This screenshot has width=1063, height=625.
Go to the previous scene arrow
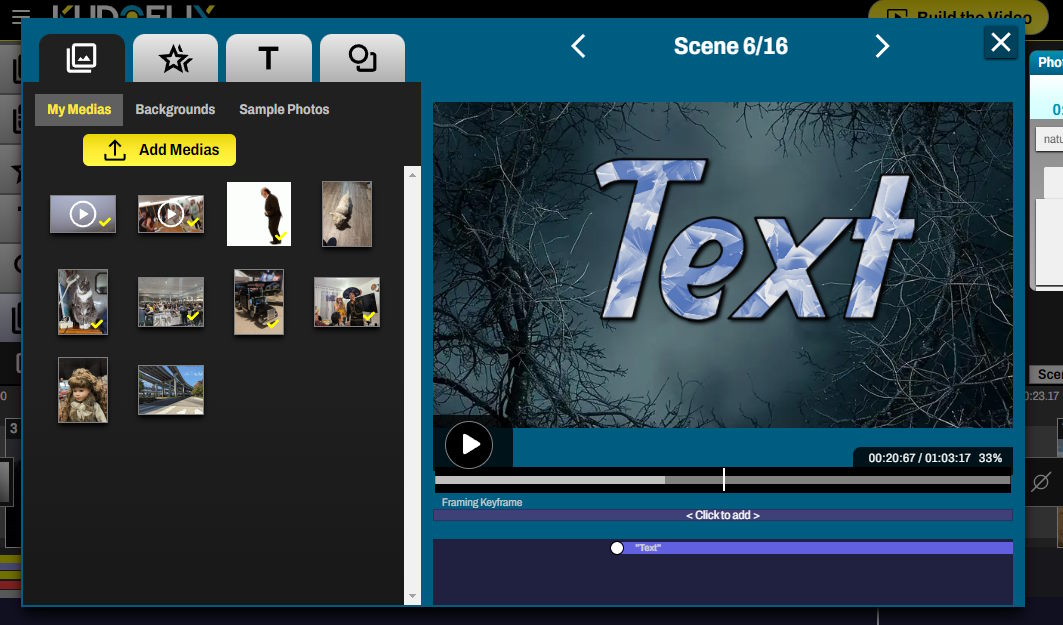(578, 46)
